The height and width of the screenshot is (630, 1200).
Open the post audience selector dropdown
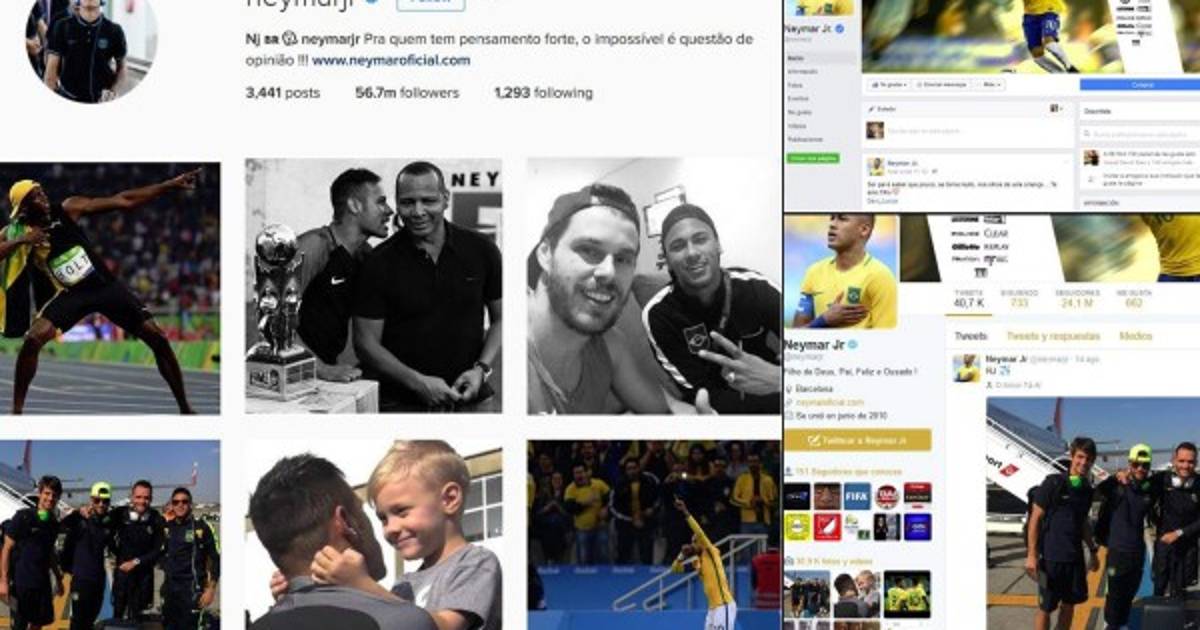pos(1055,108)
